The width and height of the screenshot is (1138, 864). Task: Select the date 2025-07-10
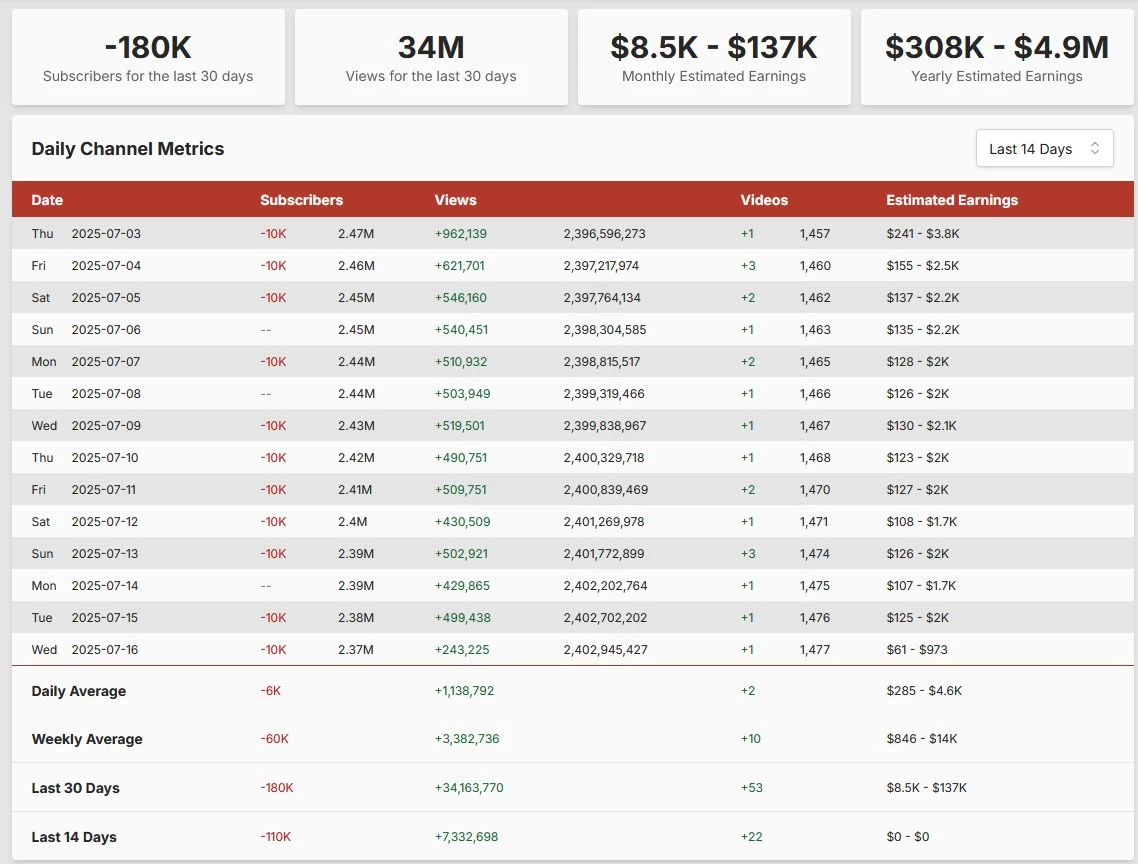(105, 457)
